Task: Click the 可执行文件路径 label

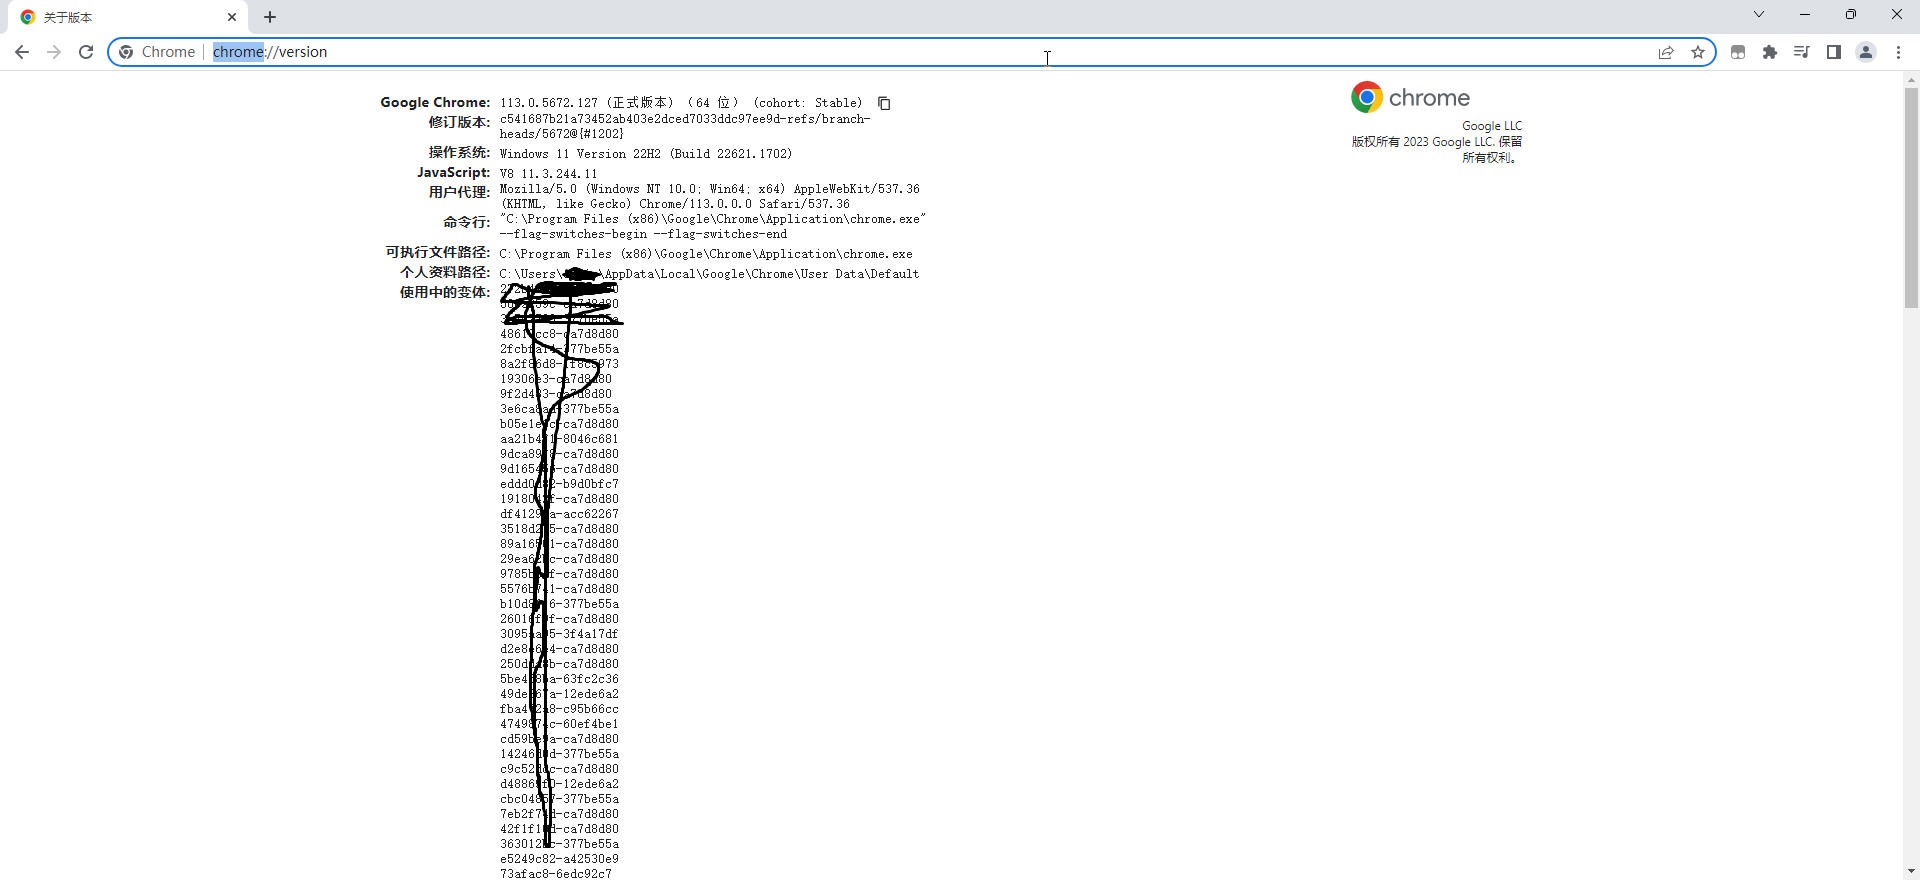Action: pyautogui.click(x=438, y=252)
